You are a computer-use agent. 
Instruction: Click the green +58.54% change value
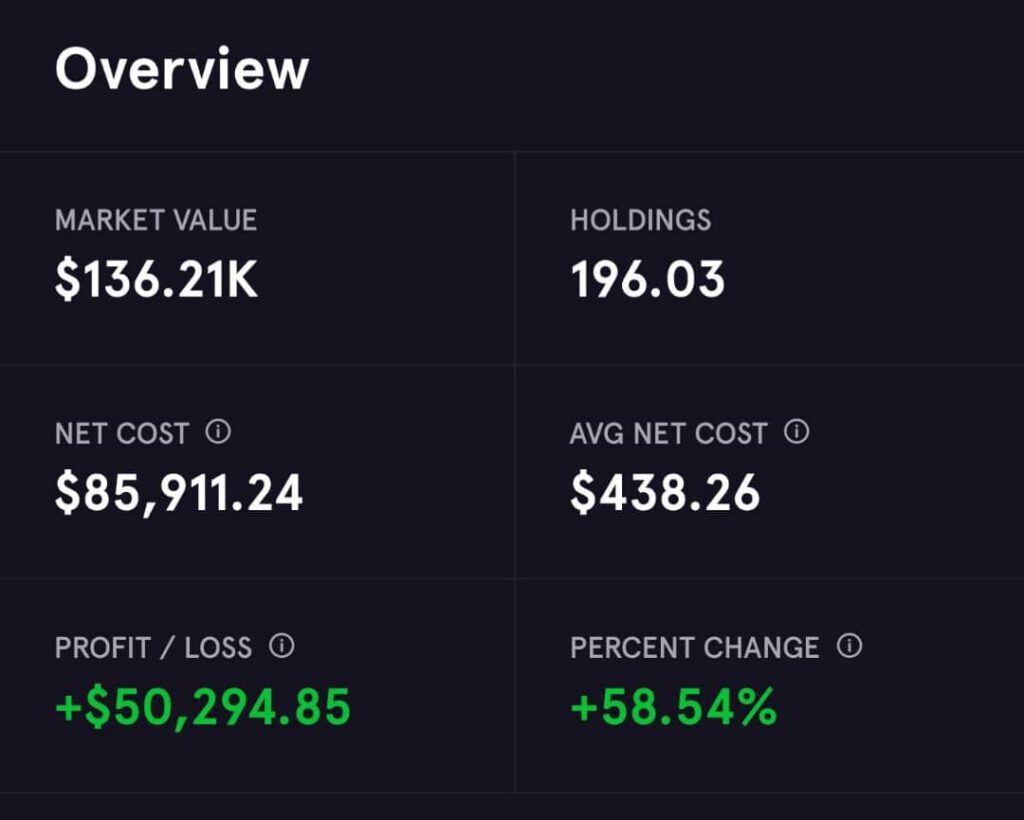coord(673,707)
